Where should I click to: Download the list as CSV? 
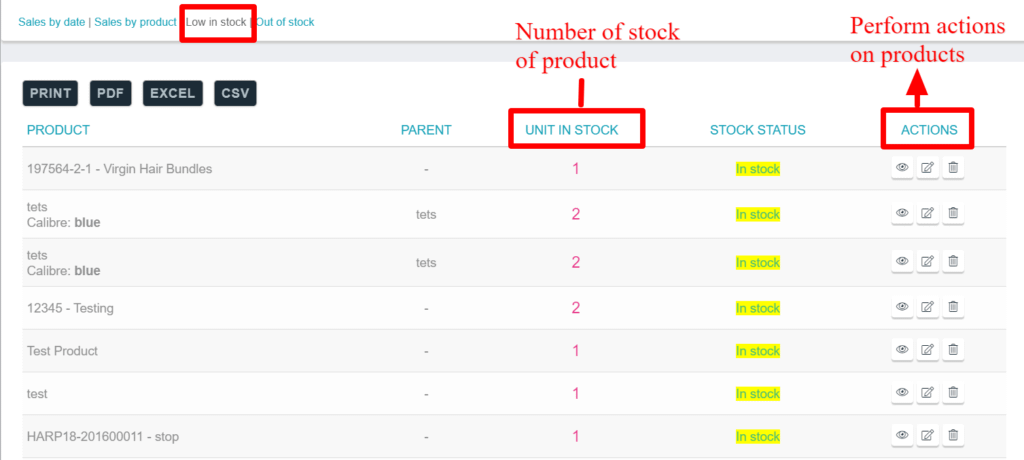235,93
